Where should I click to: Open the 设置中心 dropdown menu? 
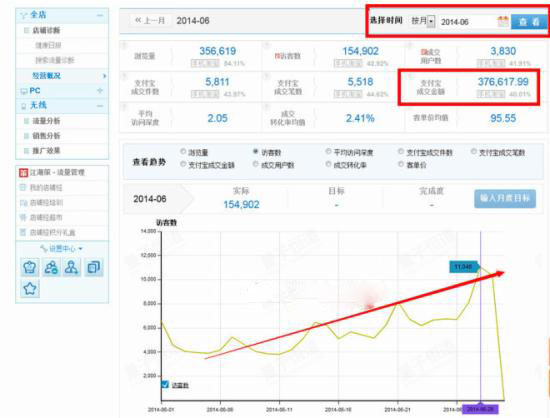pyautogui.click(x=62, y=249)
